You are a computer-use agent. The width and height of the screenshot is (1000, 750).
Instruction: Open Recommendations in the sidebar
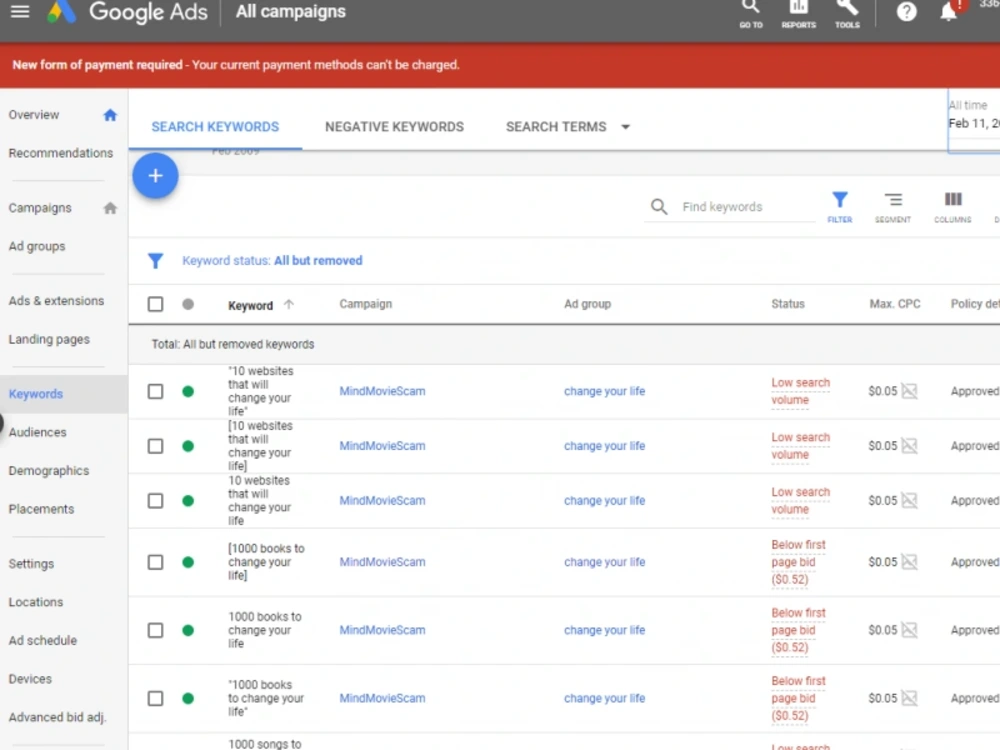pos(61,153)
